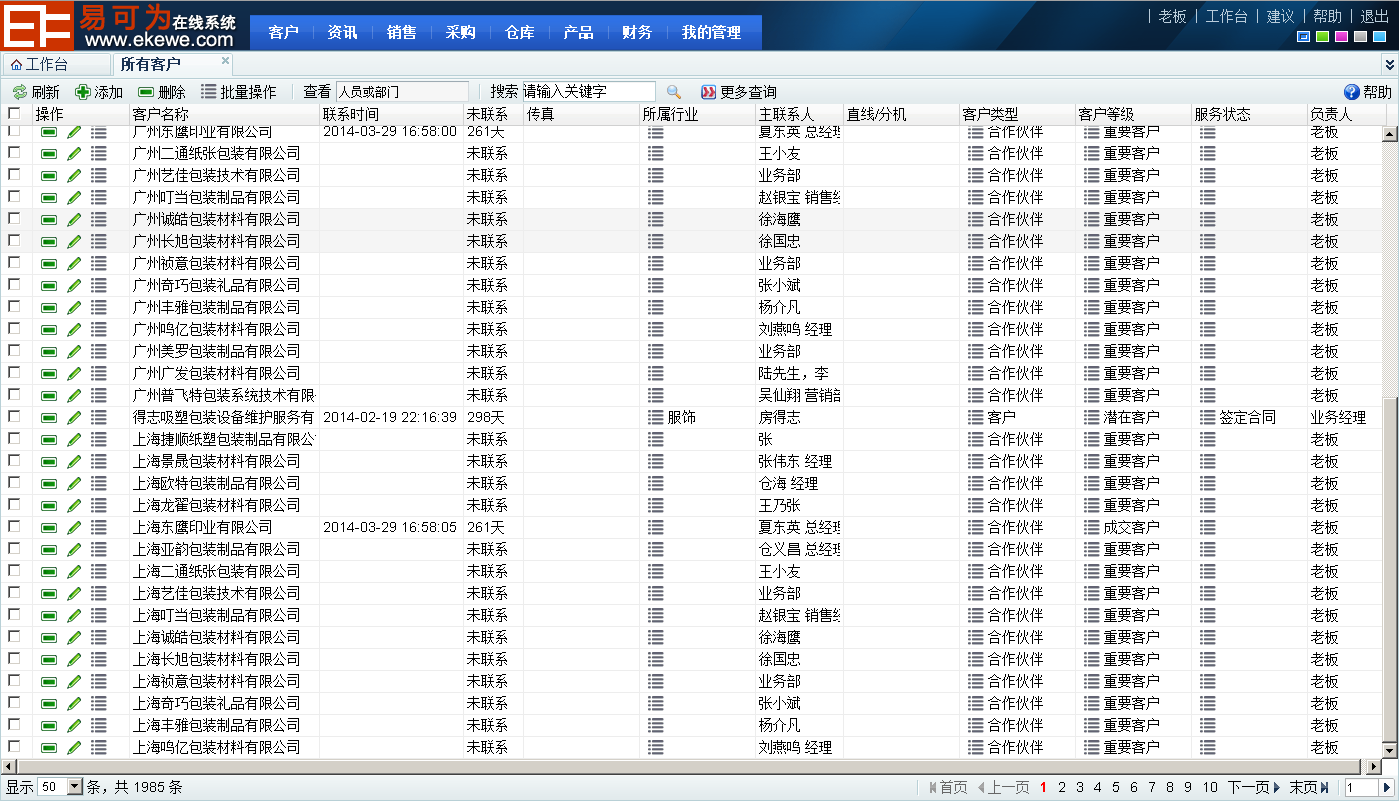Click the home icon on 工作台 tab

click(x=16, y=65)
